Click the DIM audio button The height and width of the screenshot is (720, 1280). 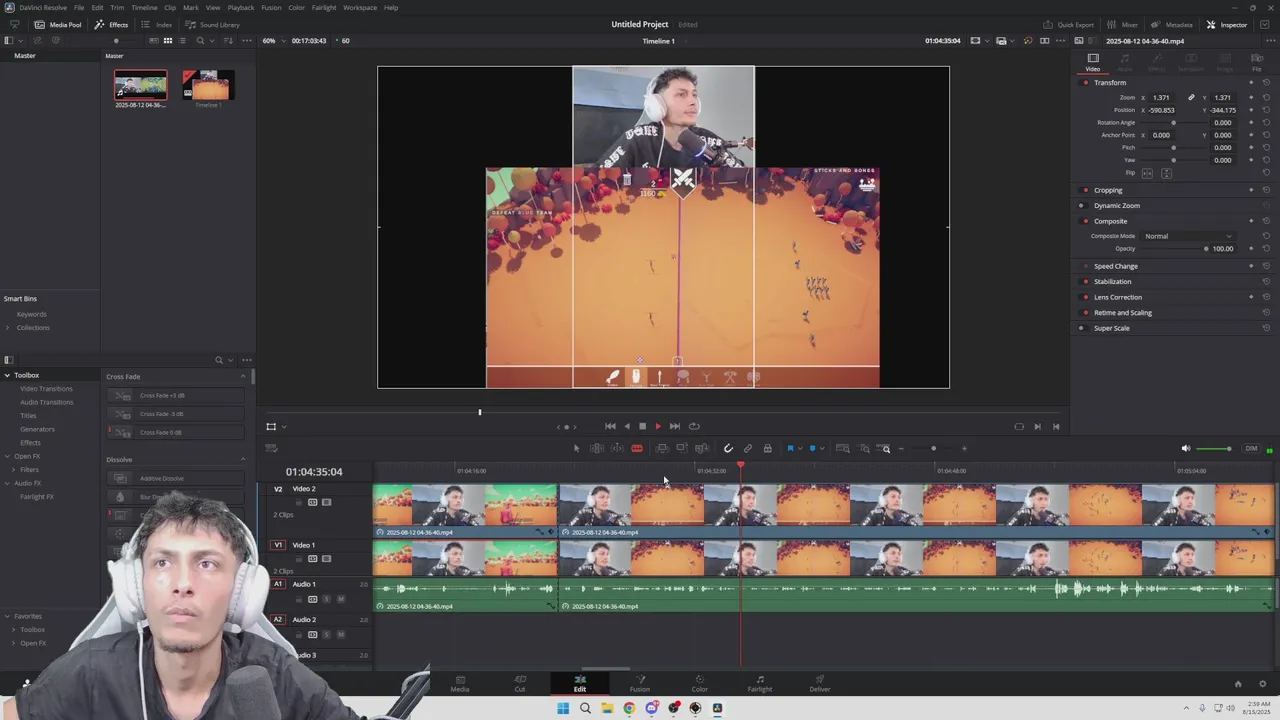pos(1251,448)
